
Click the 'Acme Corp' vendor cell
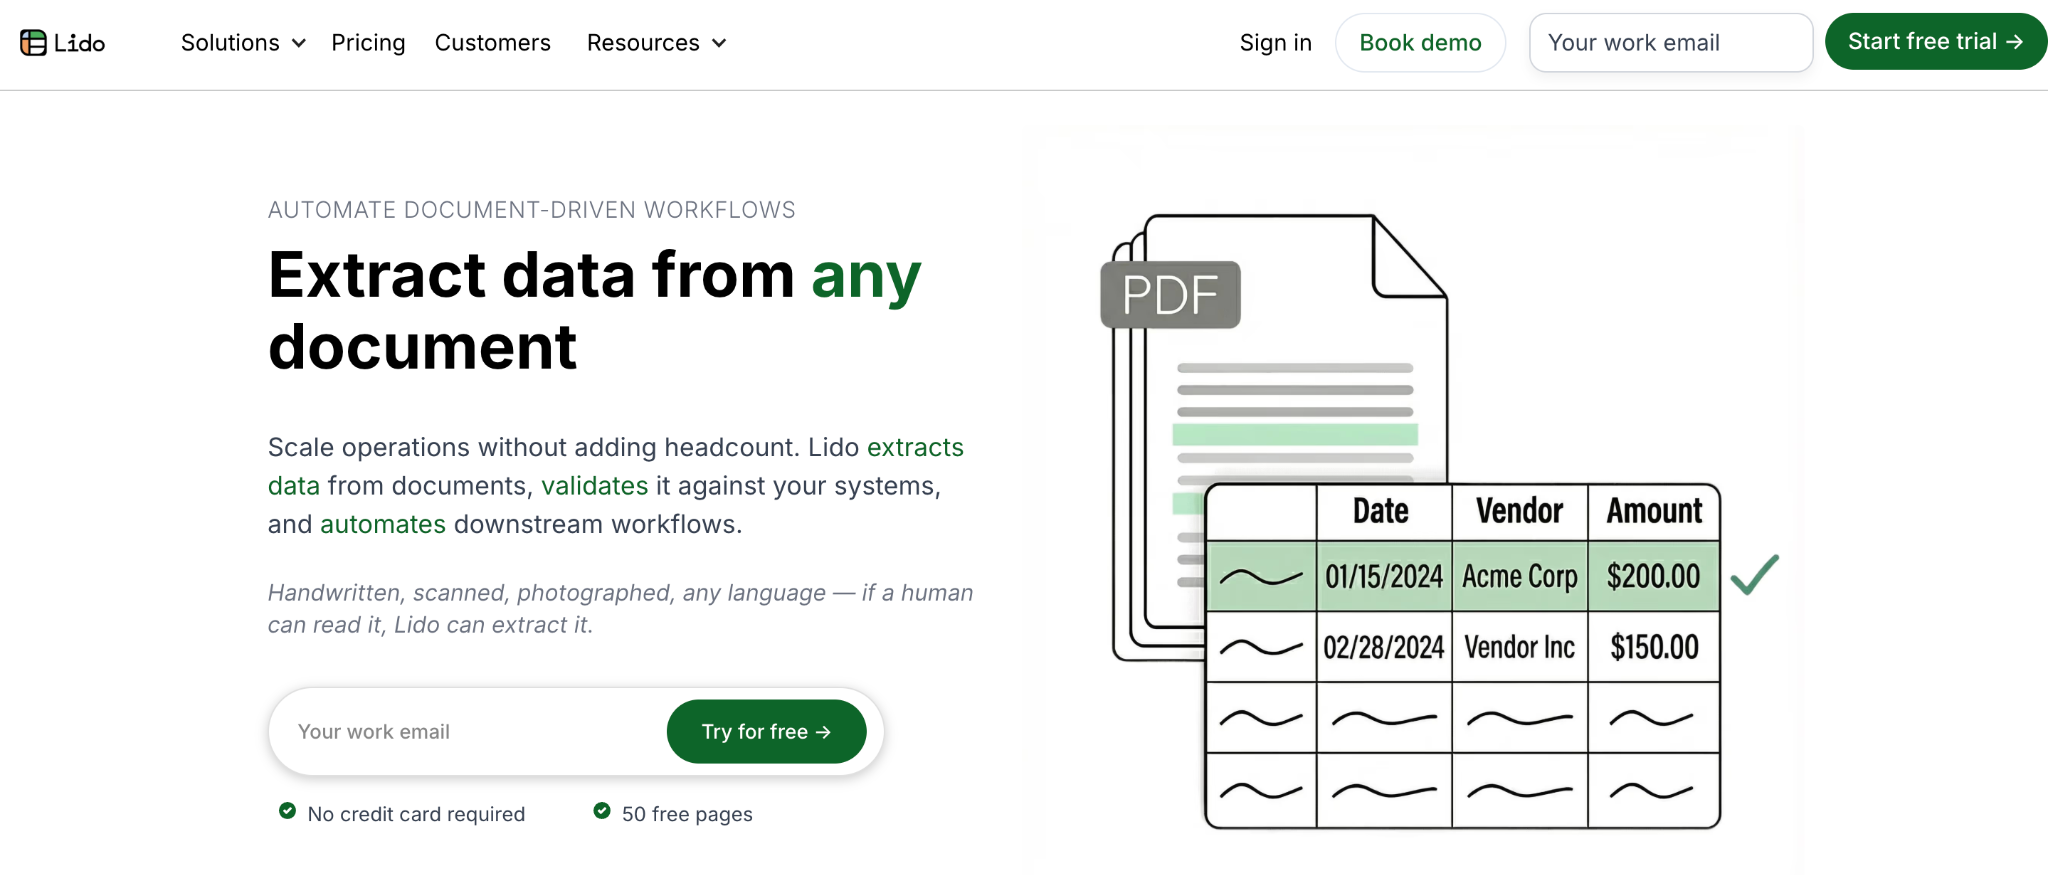tap(1520, 577)
